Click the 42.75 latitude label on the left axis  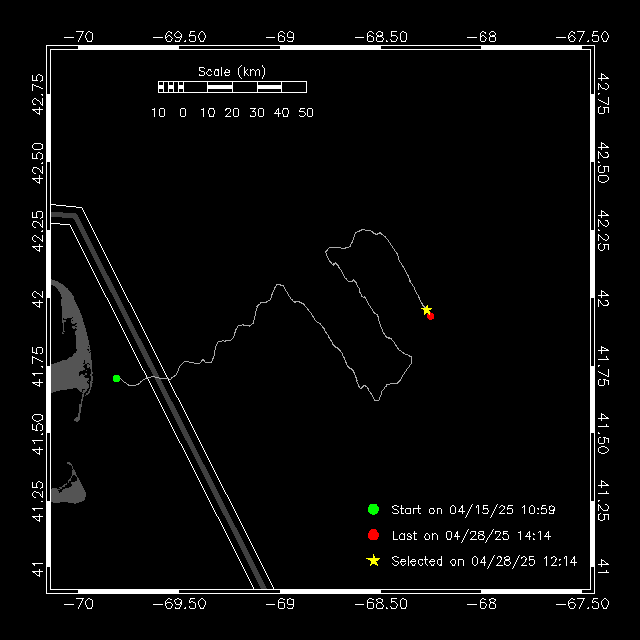click(38, 92)
